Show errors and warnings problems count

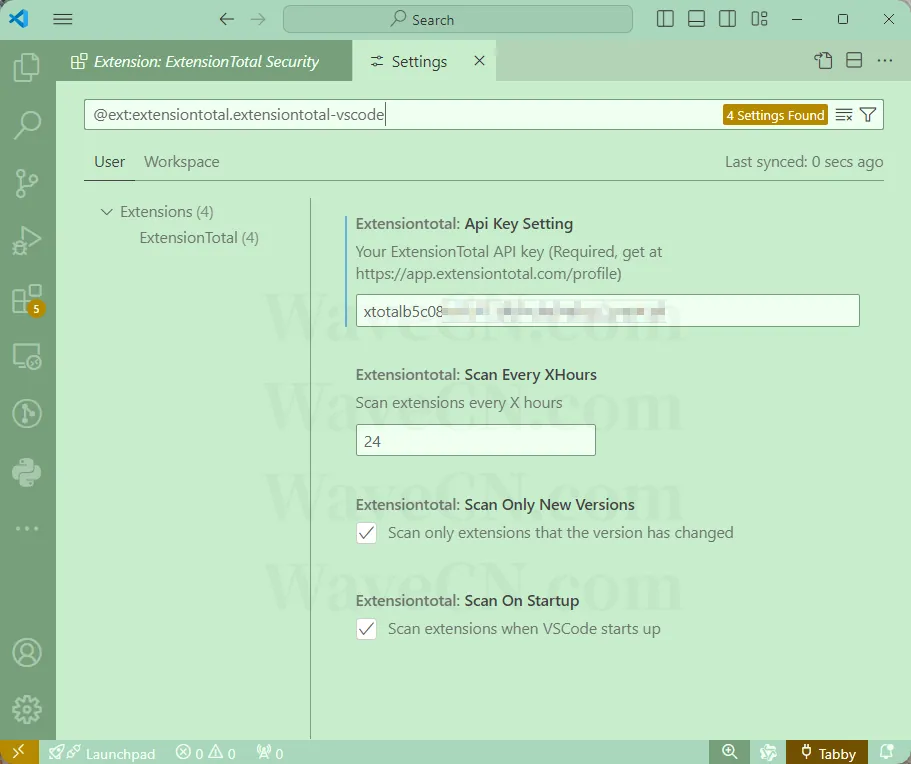coord(206,753)
